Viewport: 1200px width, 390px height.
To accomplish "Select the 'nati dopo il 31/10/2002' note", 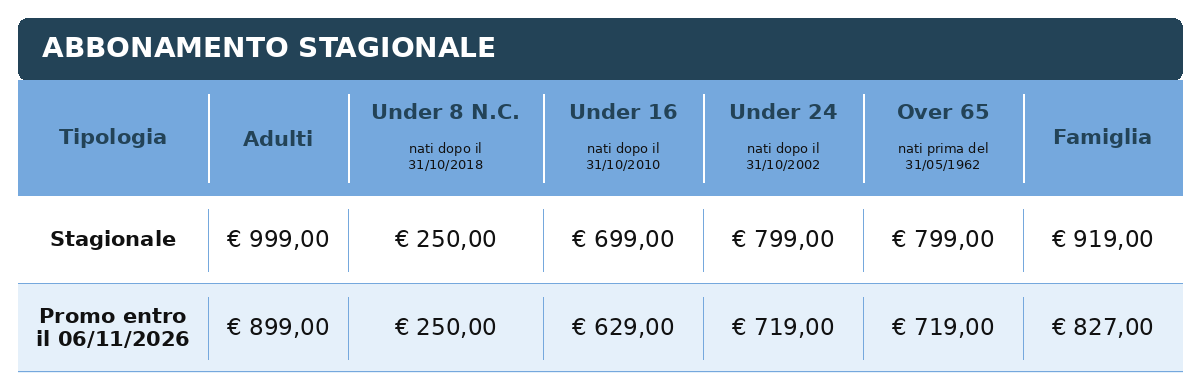I will (x=783, y=157).
